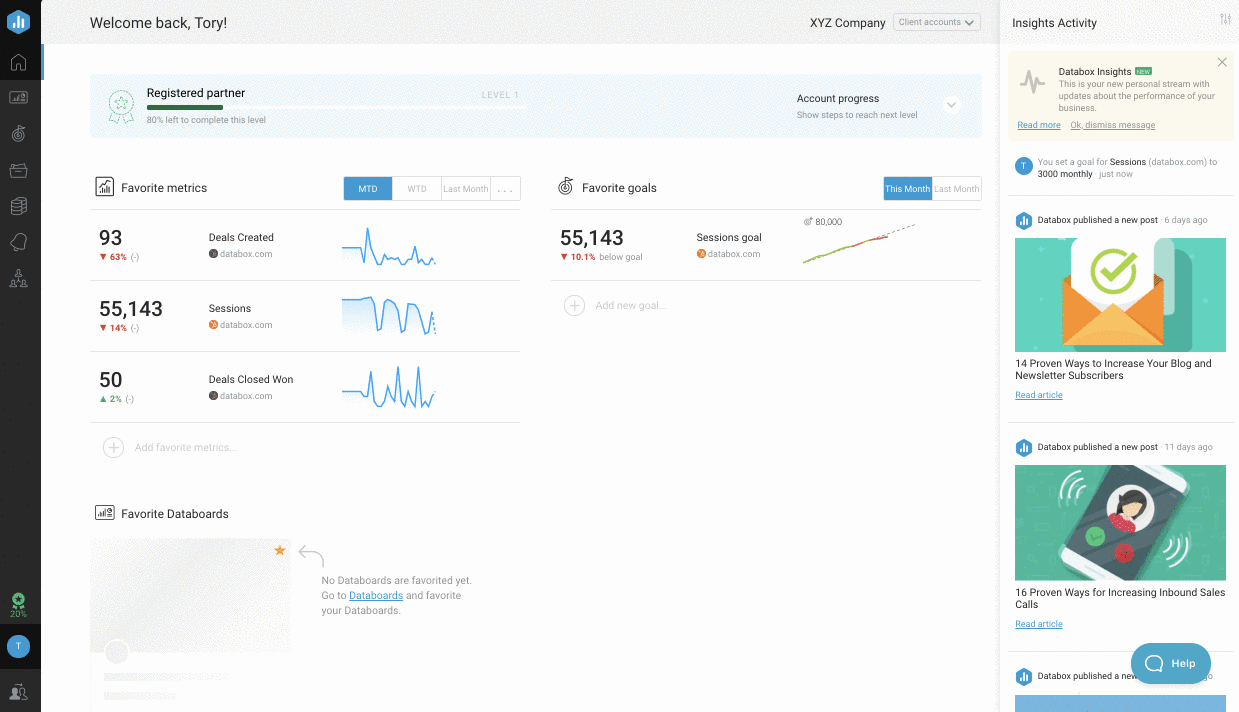The height and width of the screenshot is (712, 1239).
Task: Open the Goals target icon in sidebar
Action: click(x=18, y=133)
